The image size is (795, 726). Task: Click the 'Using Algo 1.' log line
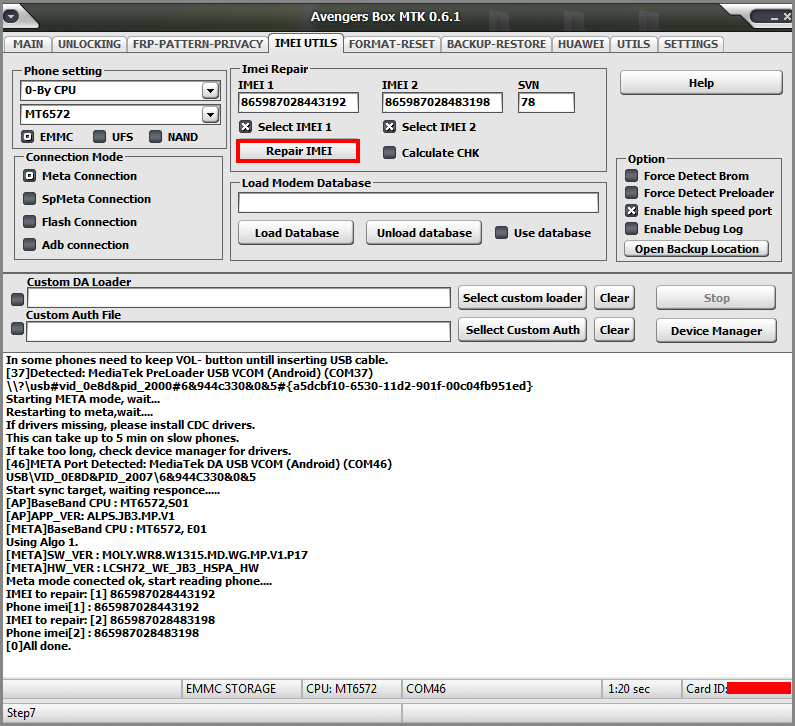pos(42,542)
